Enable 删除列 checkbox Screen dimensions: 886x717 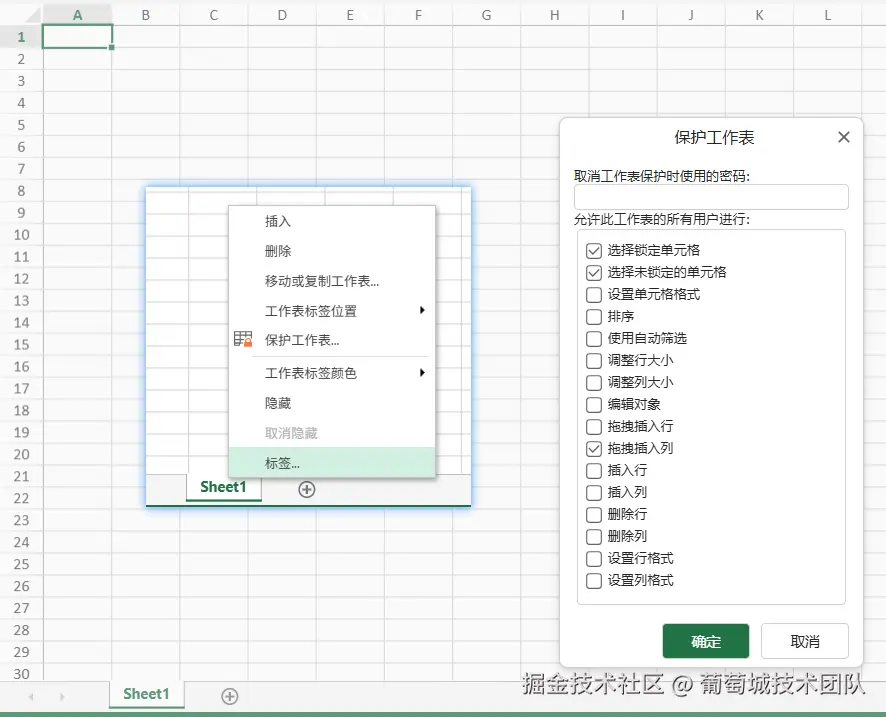pos(594,536)
